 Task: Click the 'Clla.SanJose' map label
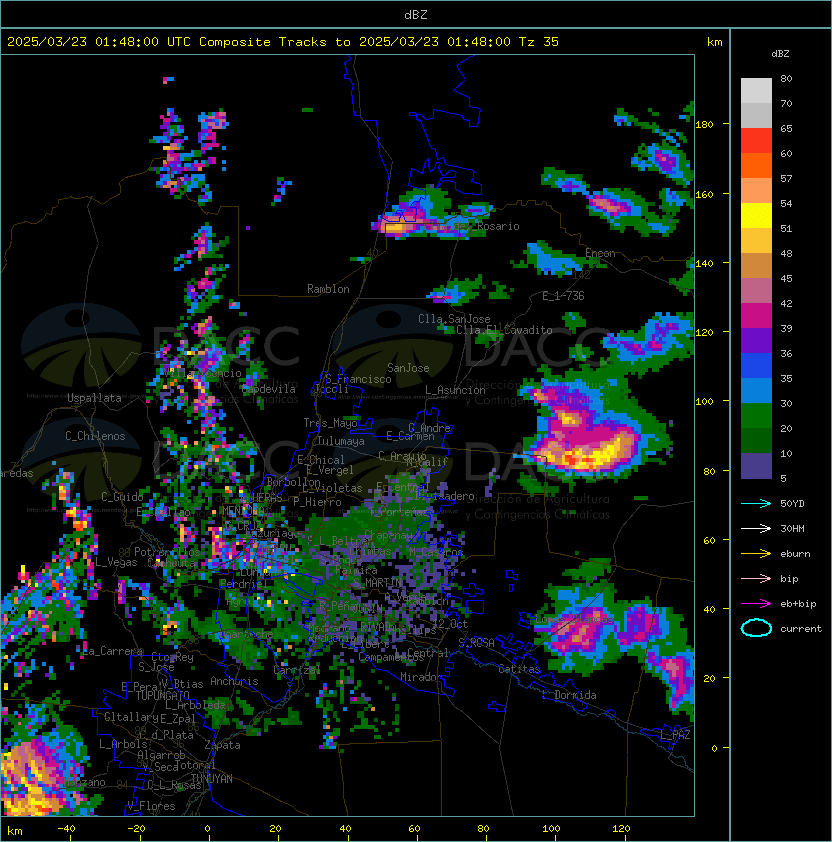[454, 319]
